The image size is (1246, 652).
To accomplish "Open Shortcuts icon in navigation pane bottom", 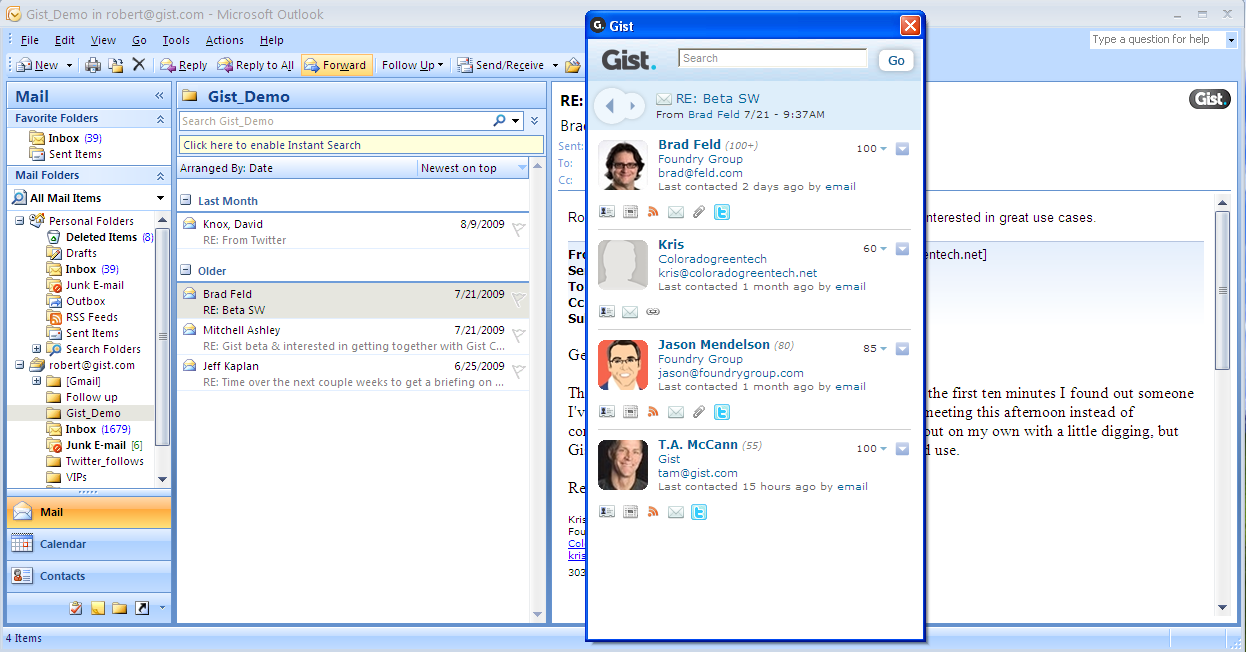I will [142, 608].
